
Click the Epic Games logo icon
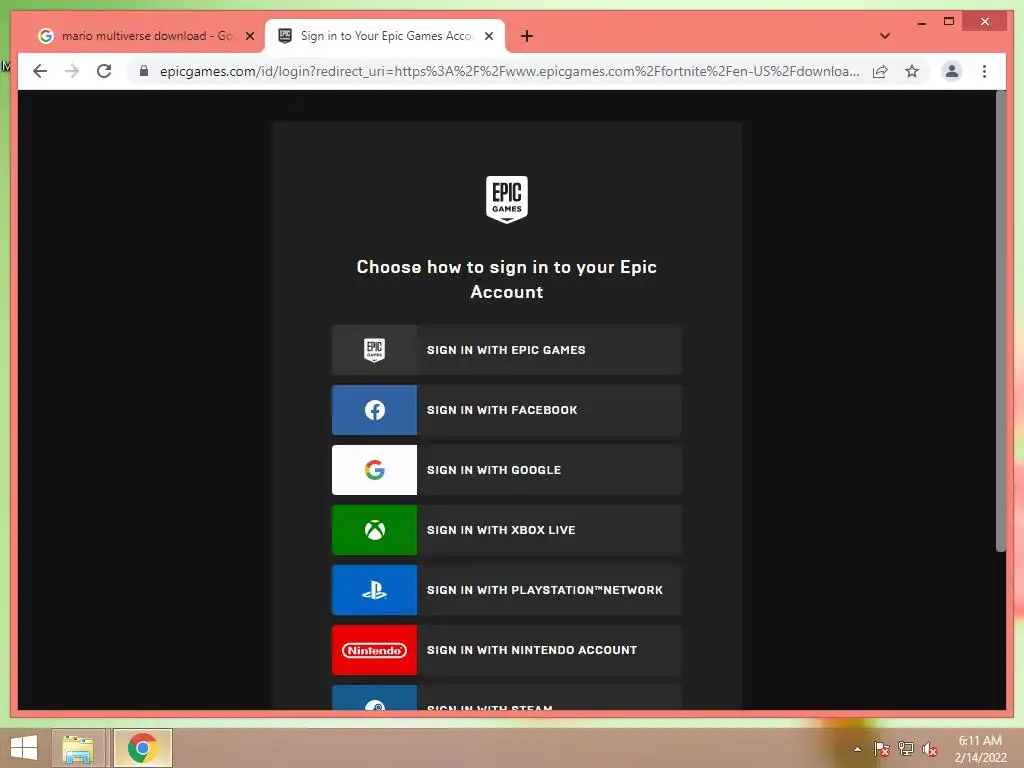tap(506, 199)
